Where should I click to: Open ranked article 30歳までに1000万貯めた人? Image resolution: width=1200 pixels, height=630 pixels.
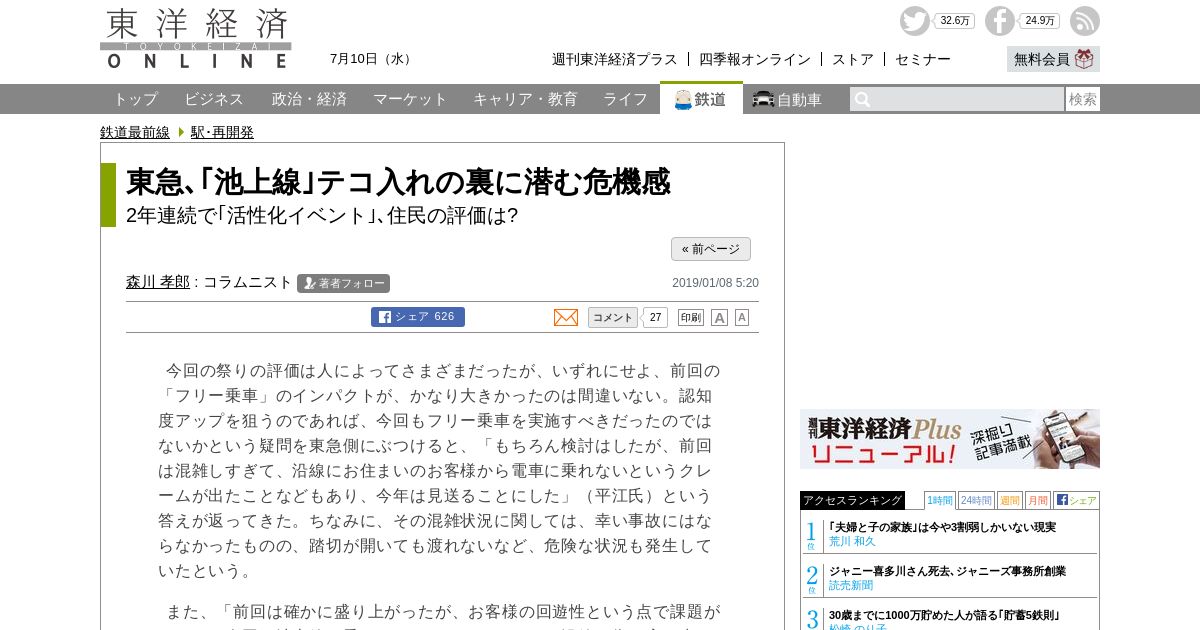(944, 615)
